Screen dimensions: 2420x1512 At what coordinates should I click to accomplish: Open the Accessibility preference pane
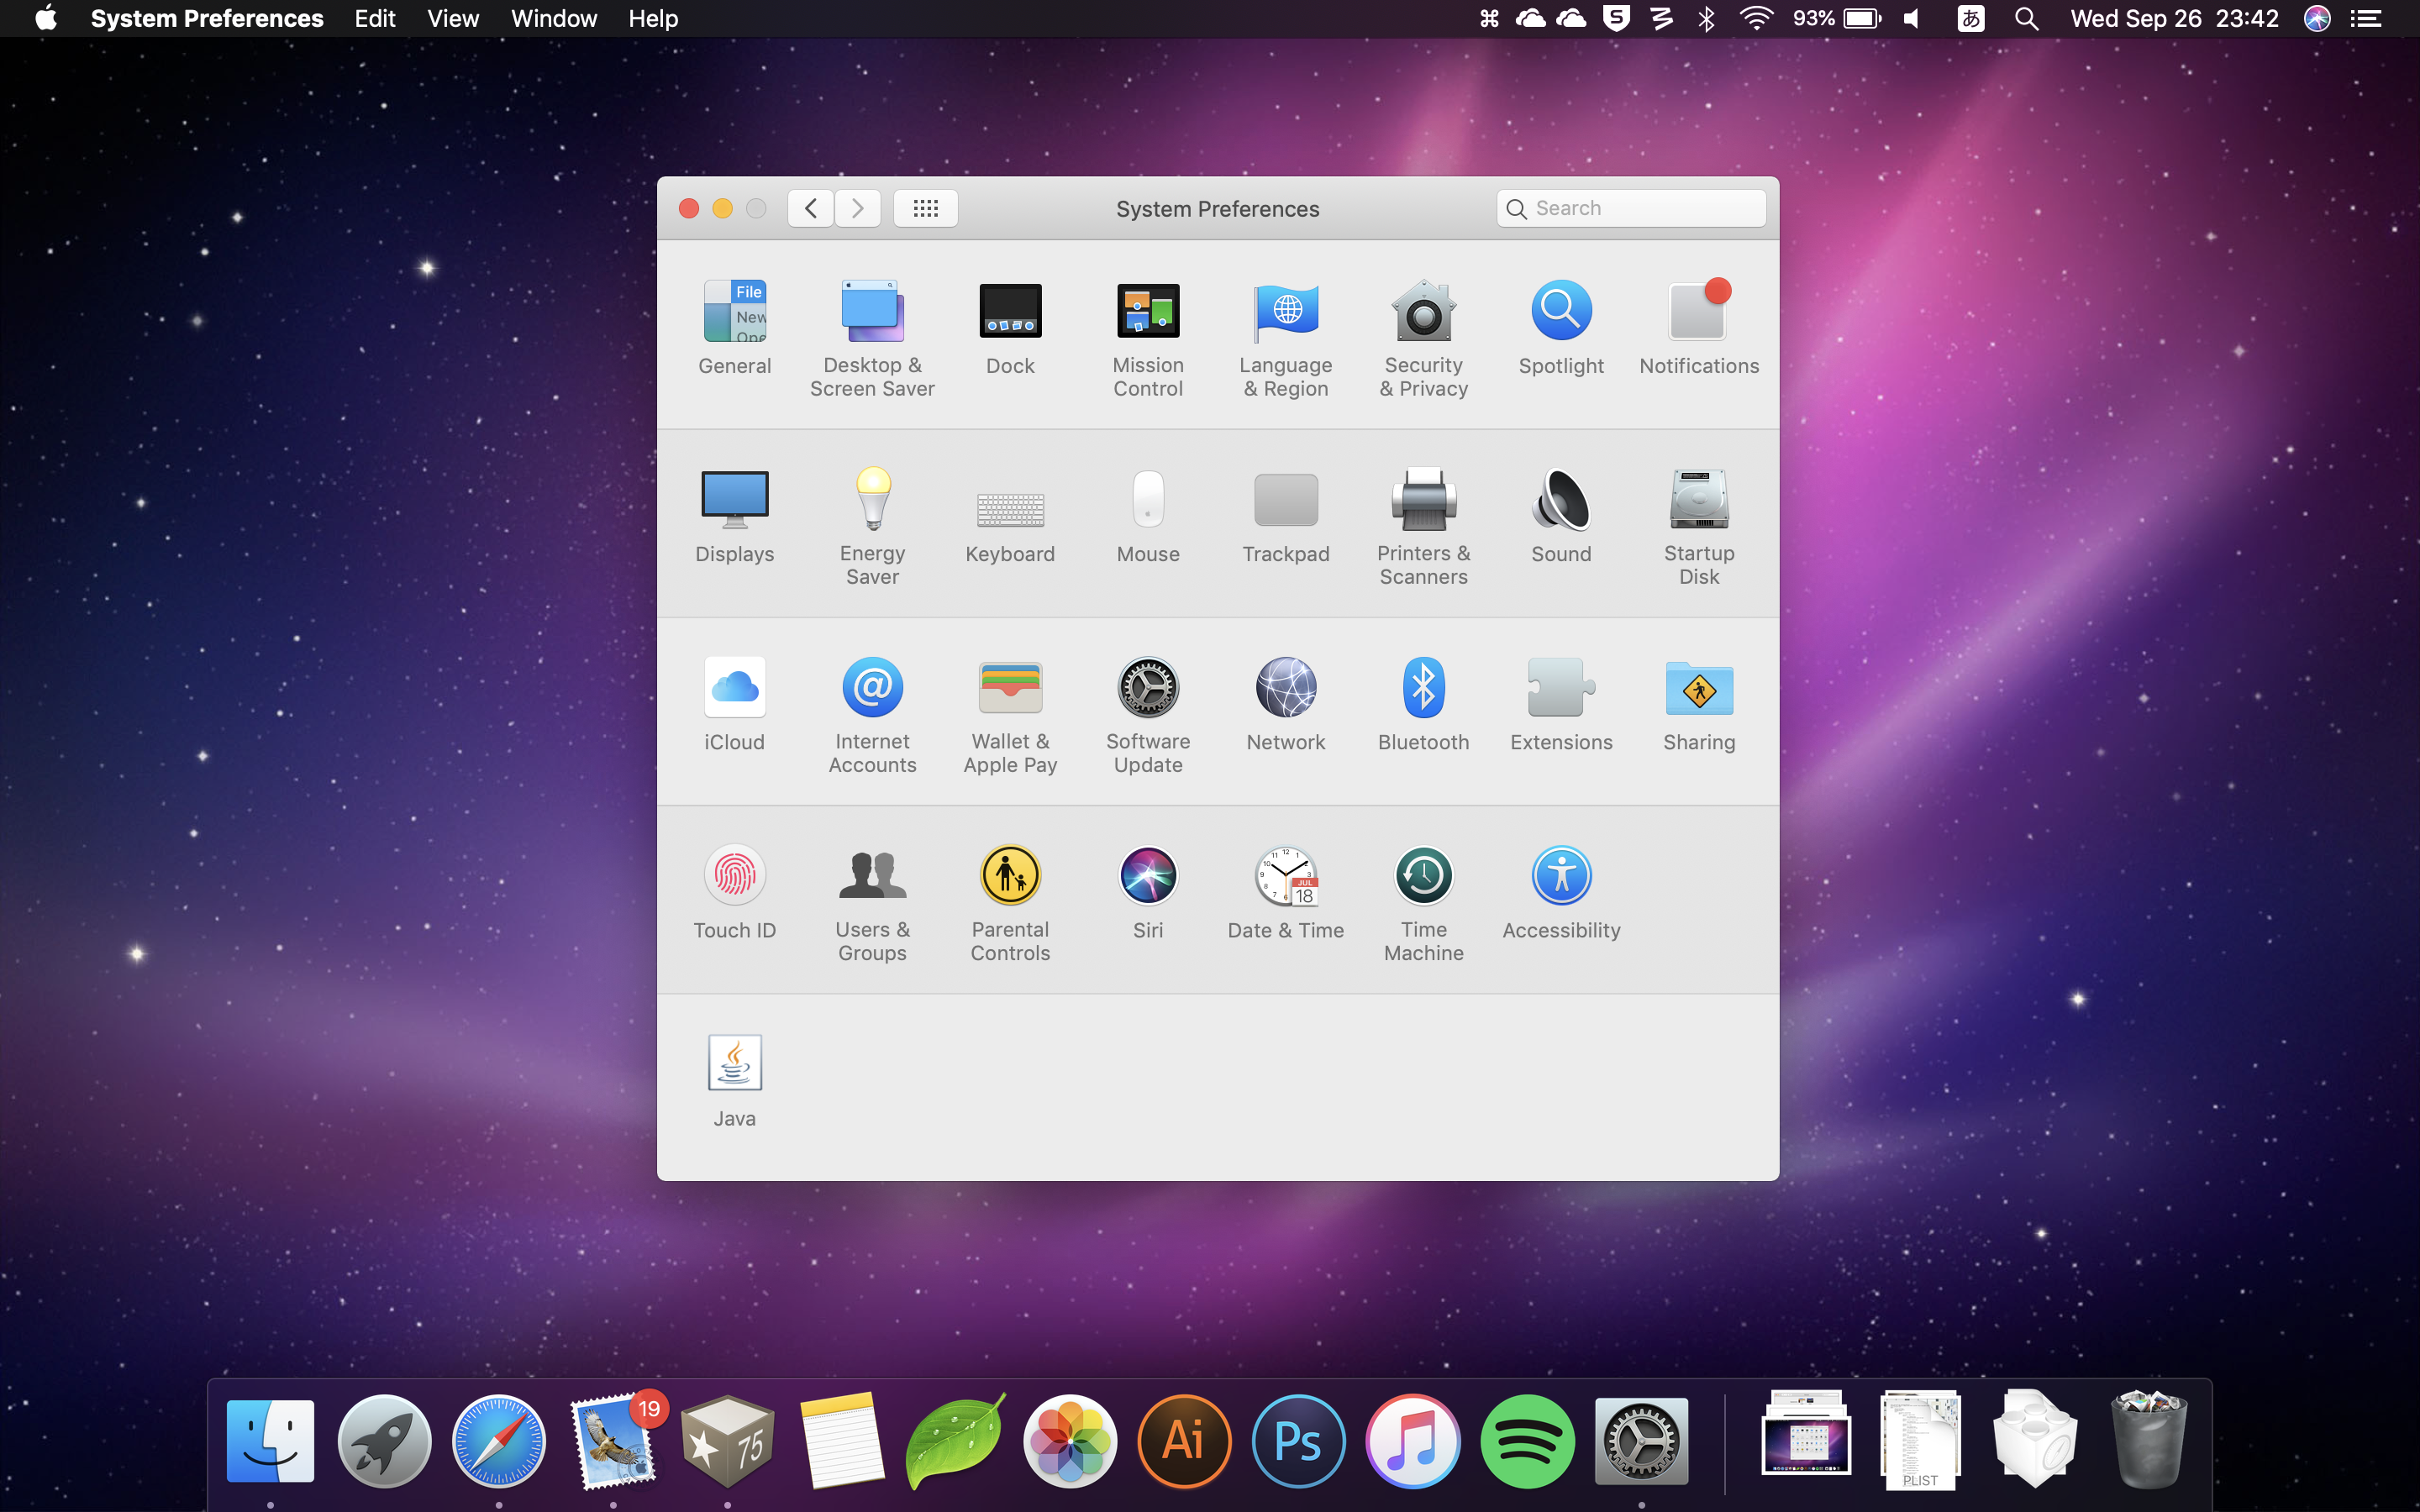point(1561,892)
